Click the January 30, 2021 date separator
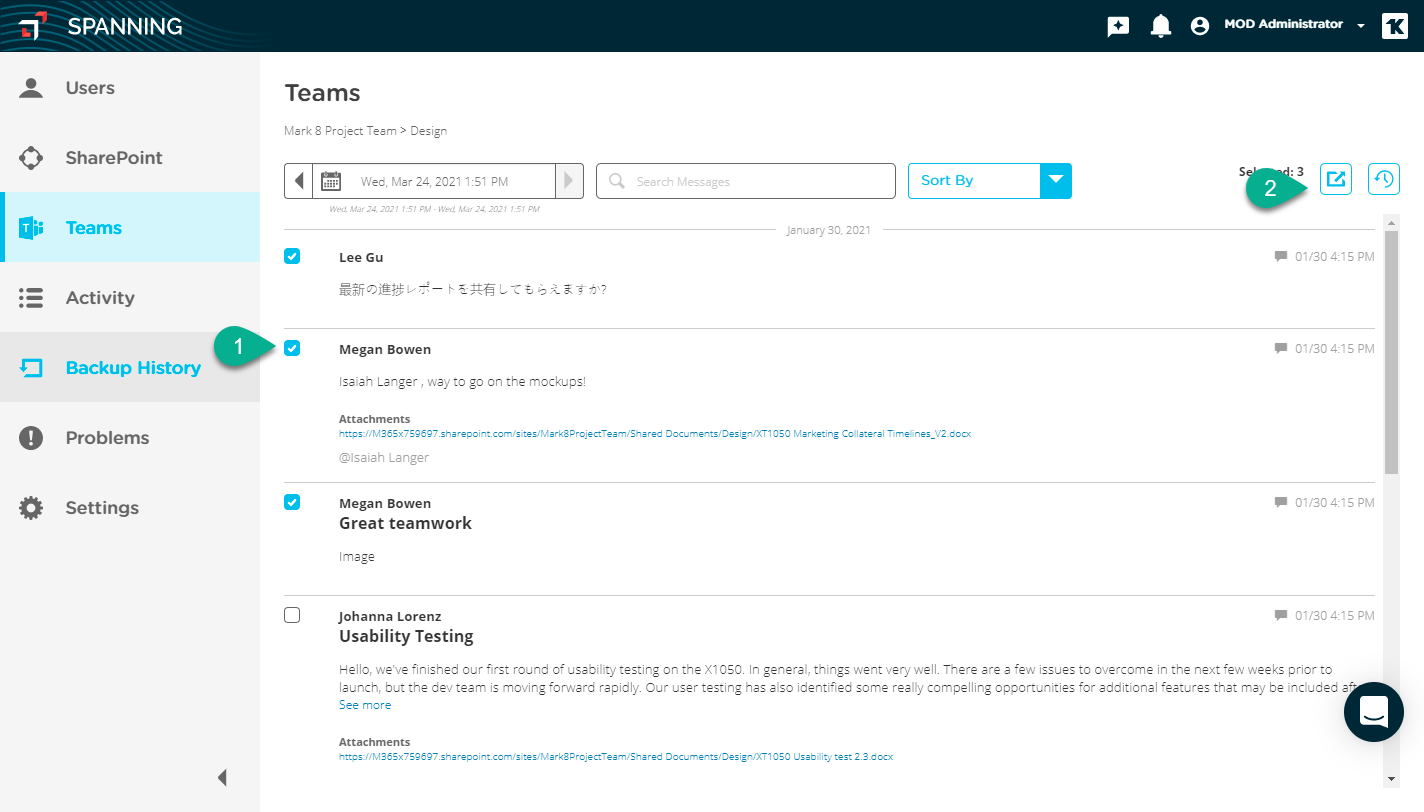This screenshot has width=1424, height=812. point(829,230)
